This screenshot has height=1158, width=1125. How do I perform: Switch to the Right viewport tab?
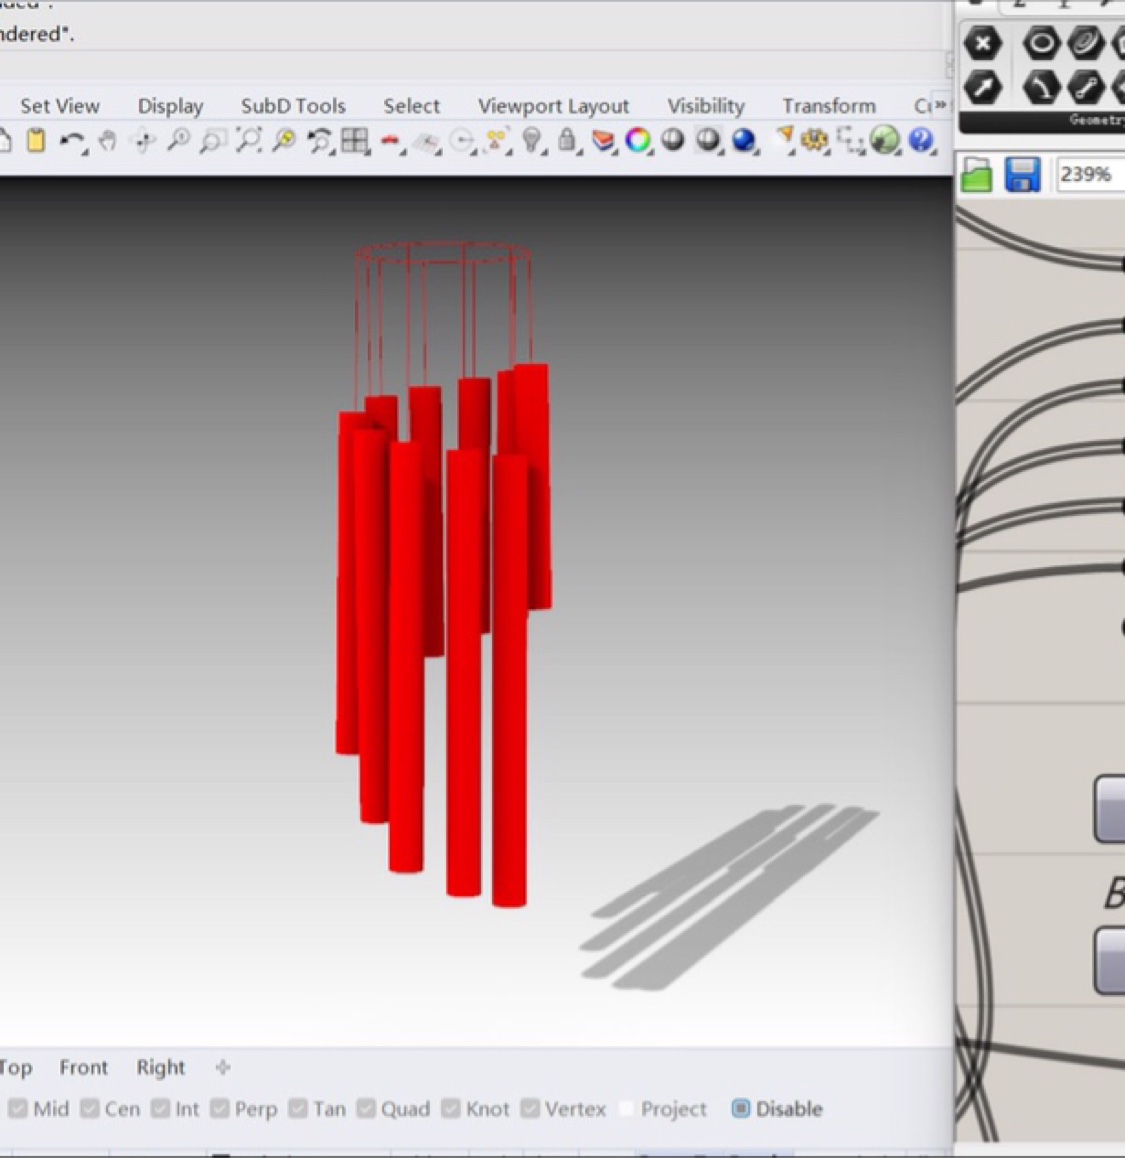pos(160,1067)
